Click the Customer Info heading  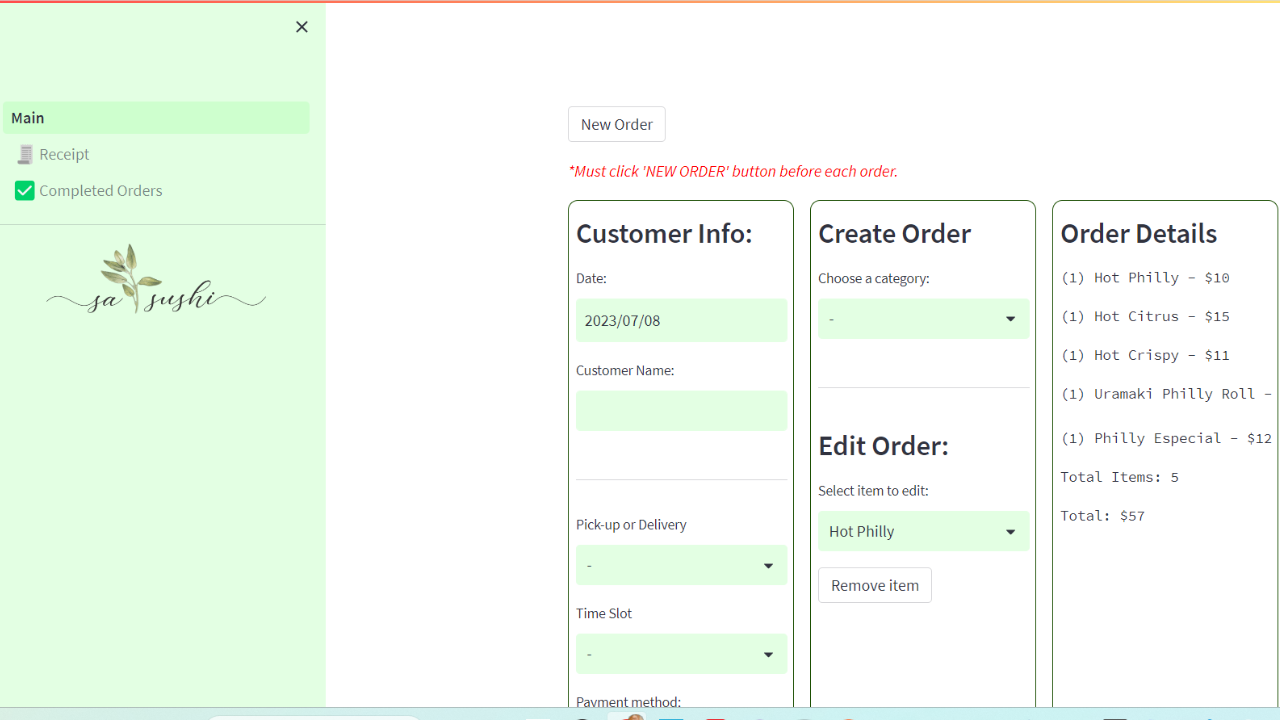(x=664, y=233)
